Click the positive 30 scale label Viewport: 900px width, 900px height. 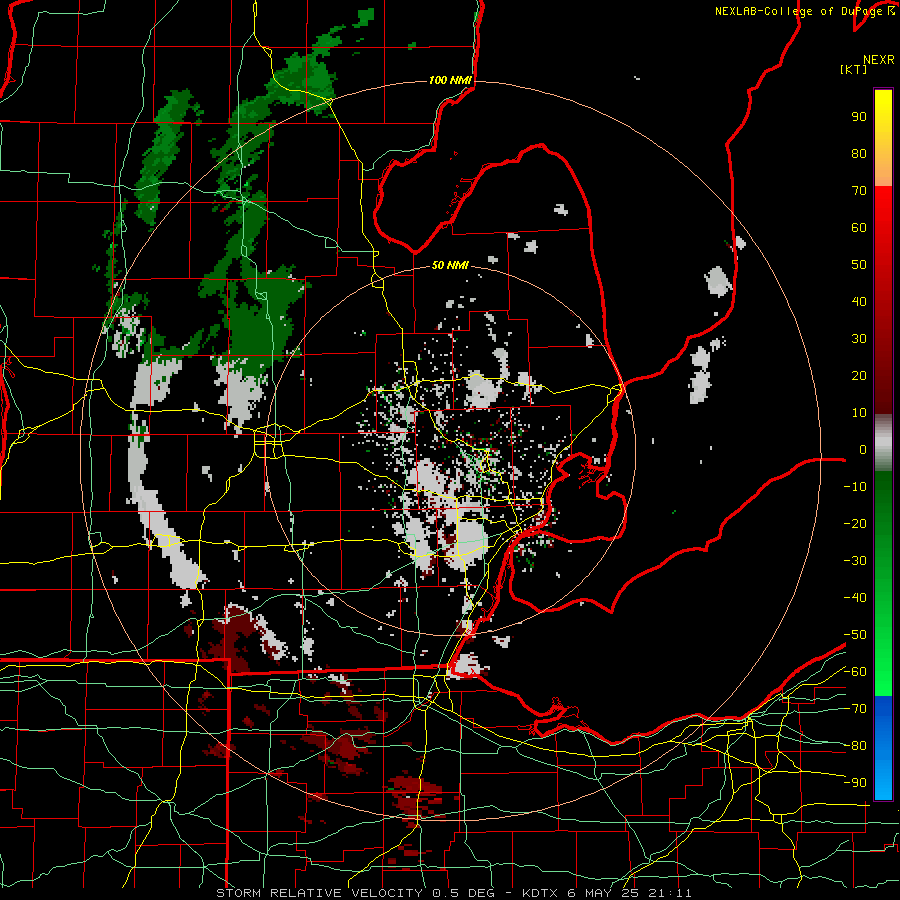click(x=859, y=339)
